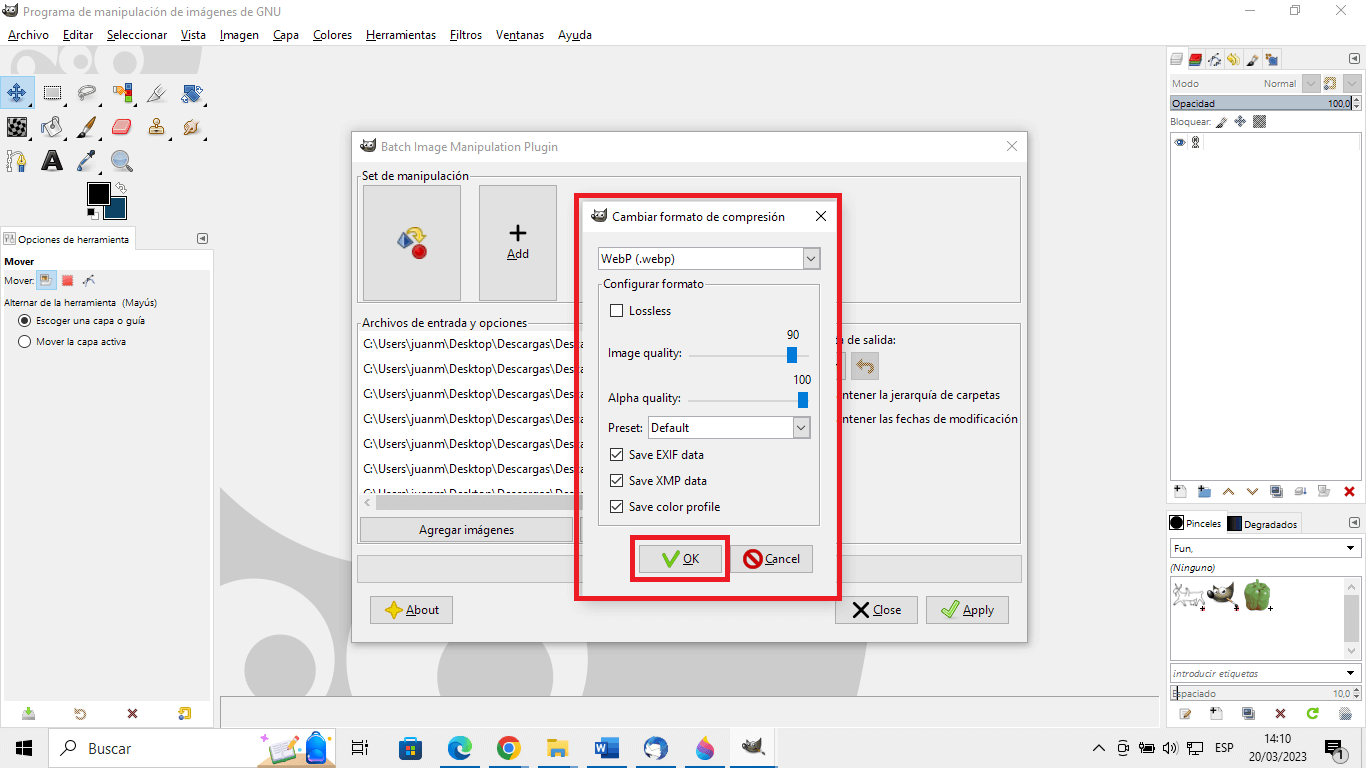Open the Colores menu

pyautogui.click(x=332, y=35)
